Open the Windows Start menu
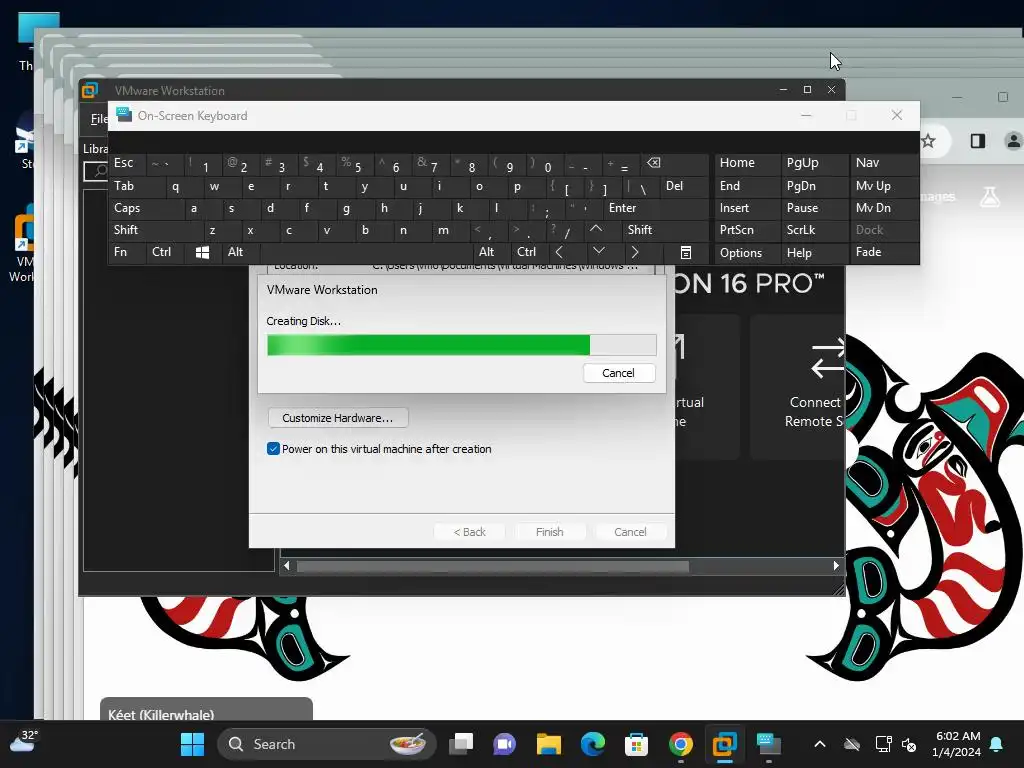The height and width of the screenshot is (768, 1024). (x=192, y=744)
